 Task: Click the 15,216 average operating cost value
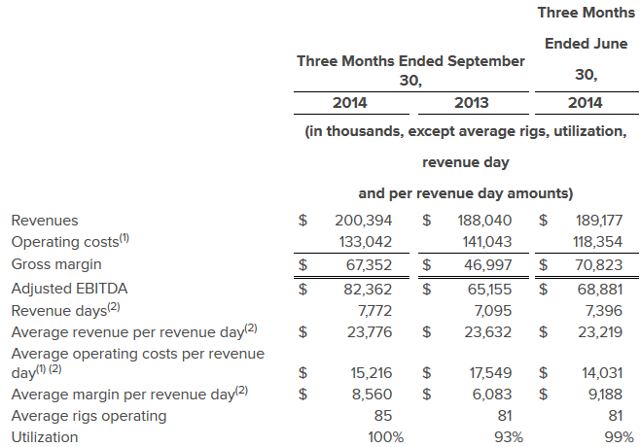[x=371, y=373]
